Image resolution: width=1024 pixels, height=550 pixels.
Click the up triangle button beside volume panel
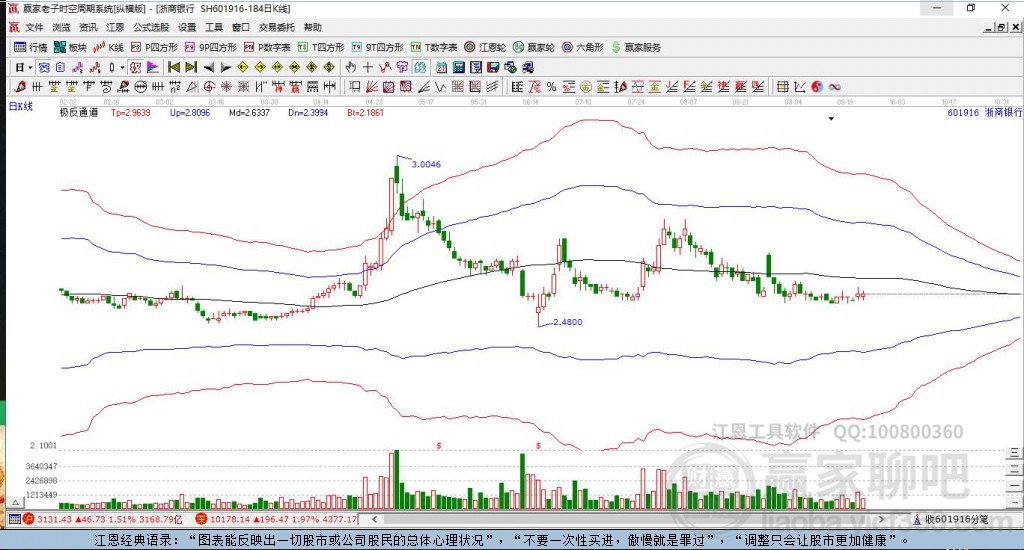(x=16, y=503)
